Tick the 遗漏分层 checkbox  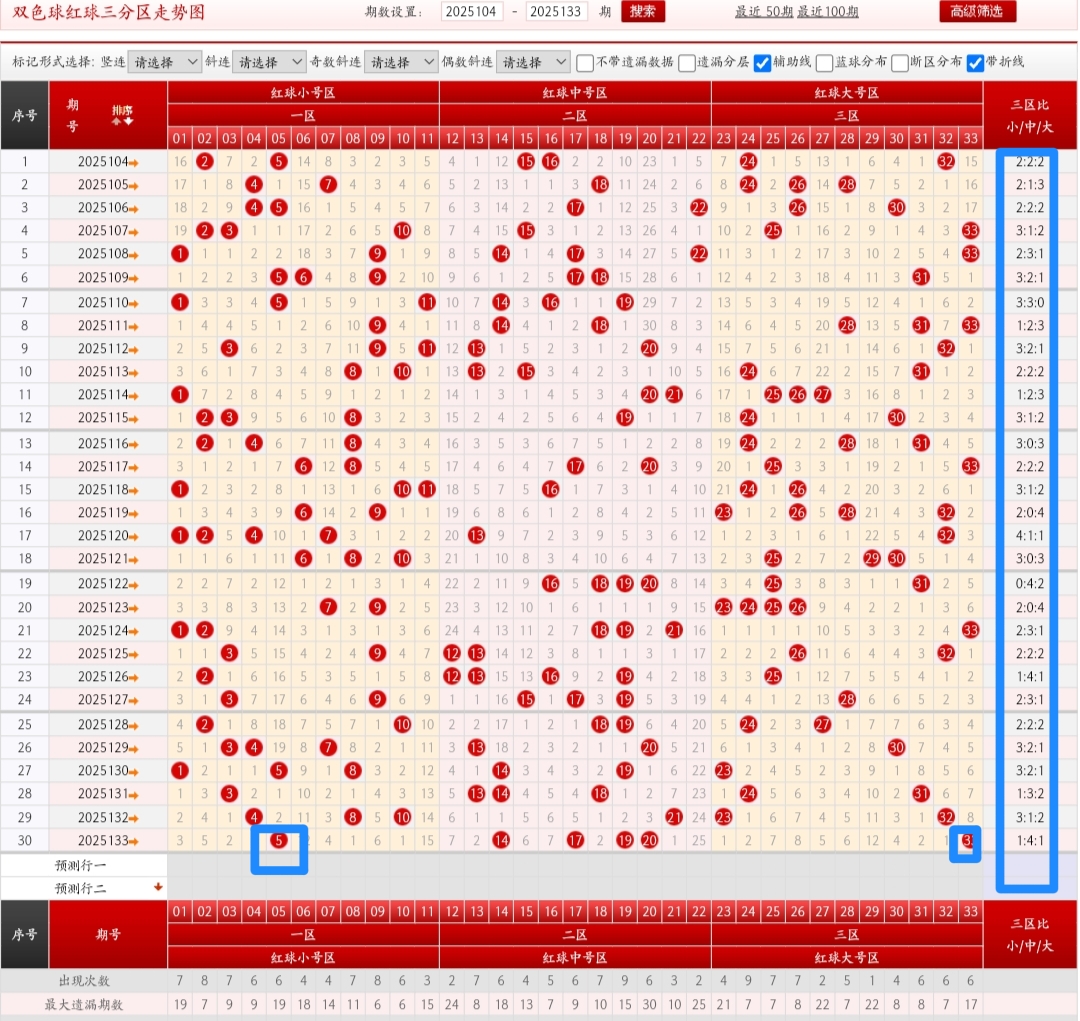tap(687, 63)
